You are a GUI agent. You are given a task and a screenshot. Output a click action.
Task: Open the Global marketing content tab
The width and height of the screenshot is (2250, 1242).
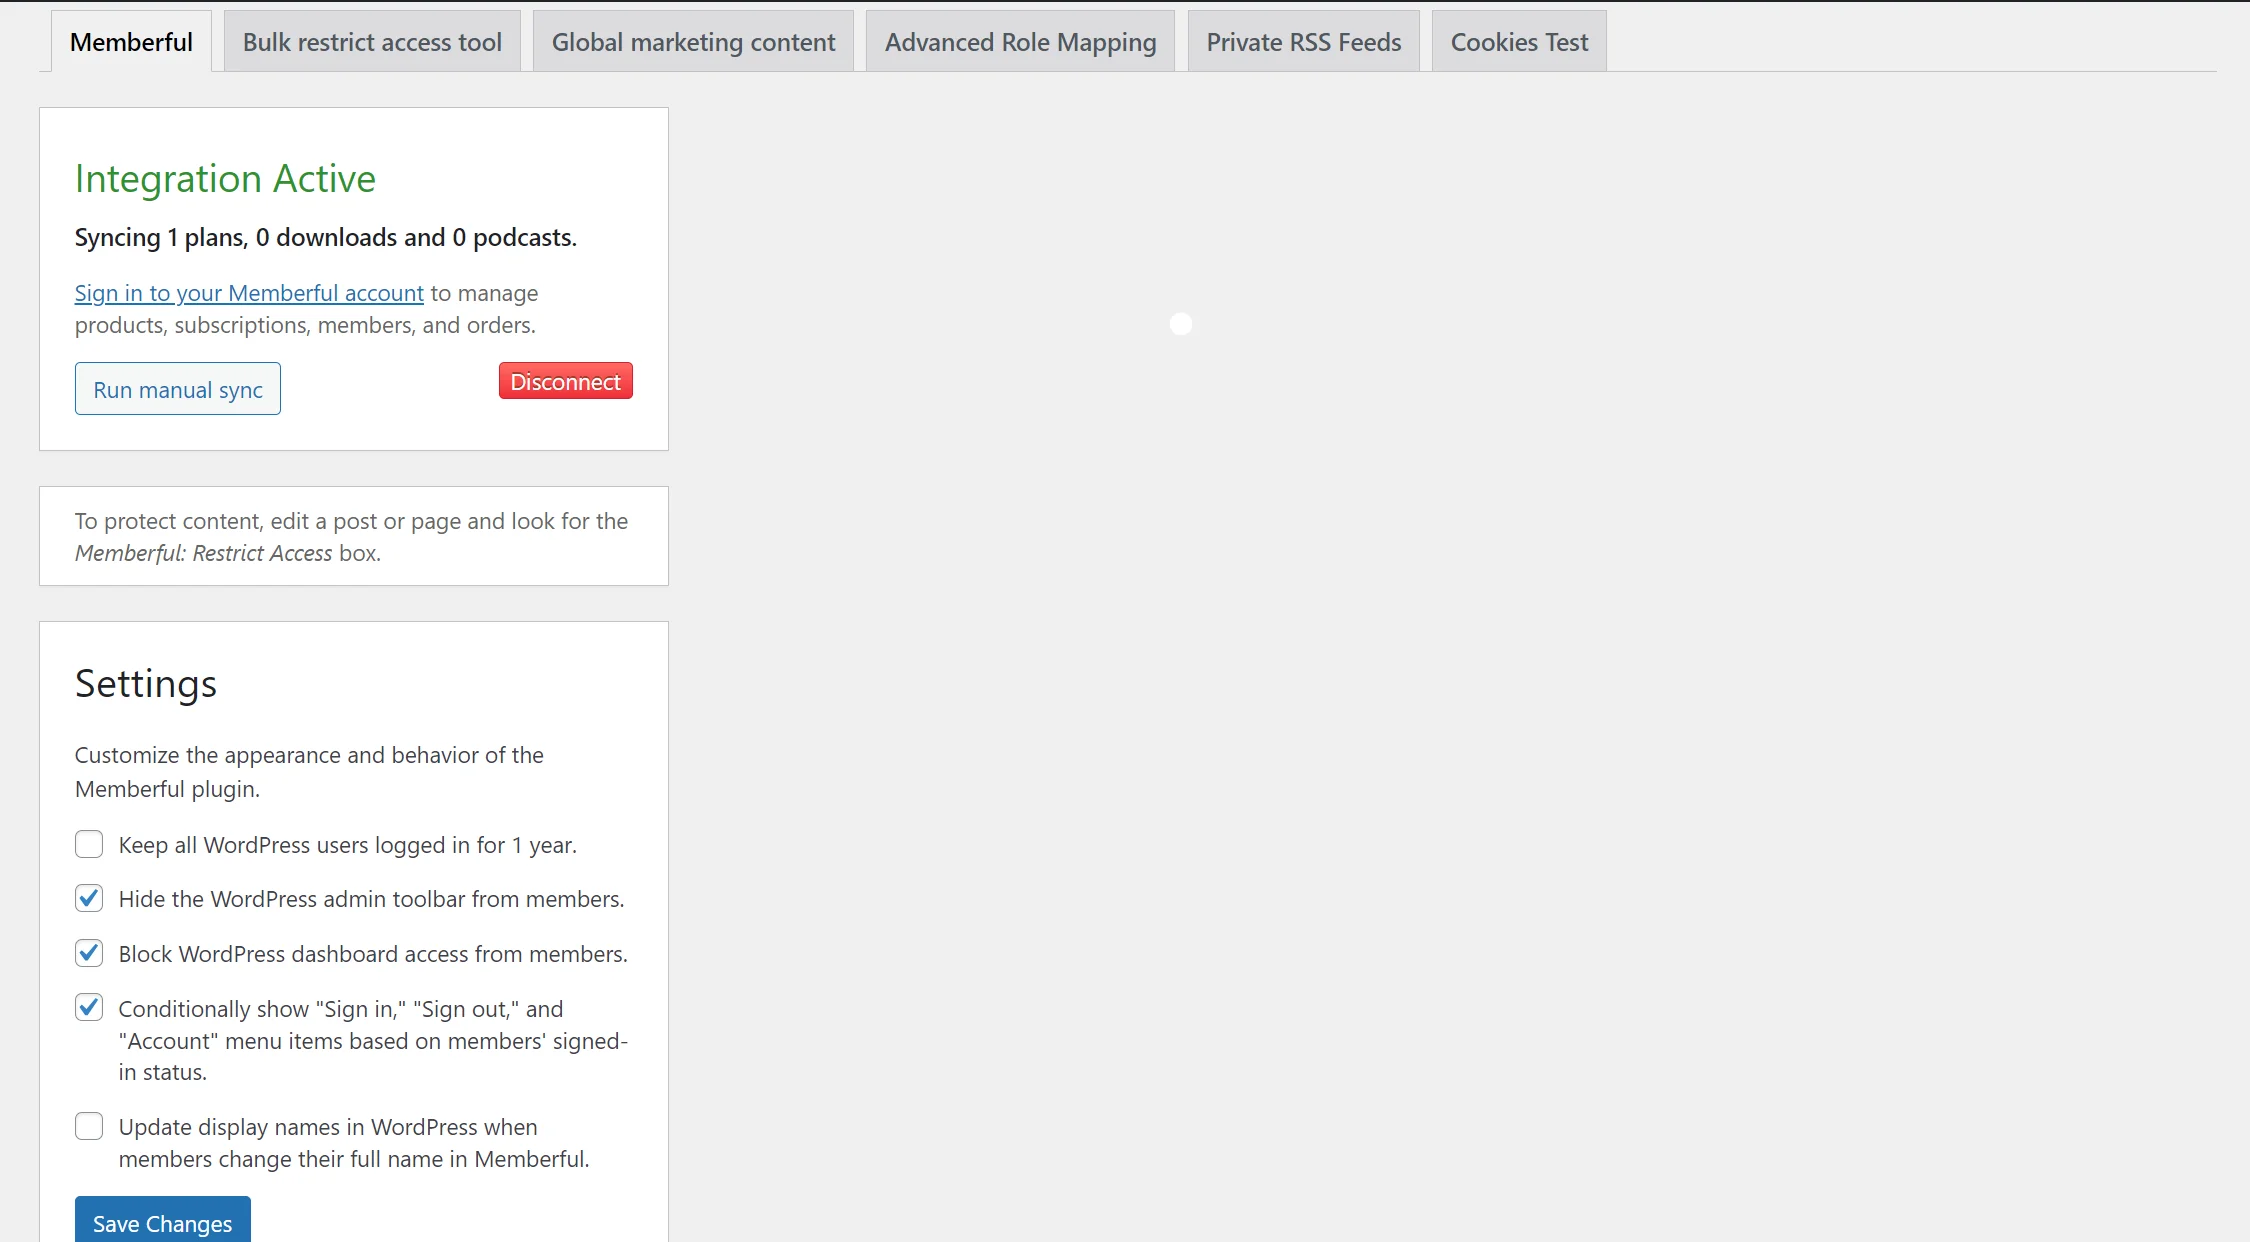(693, 42)
